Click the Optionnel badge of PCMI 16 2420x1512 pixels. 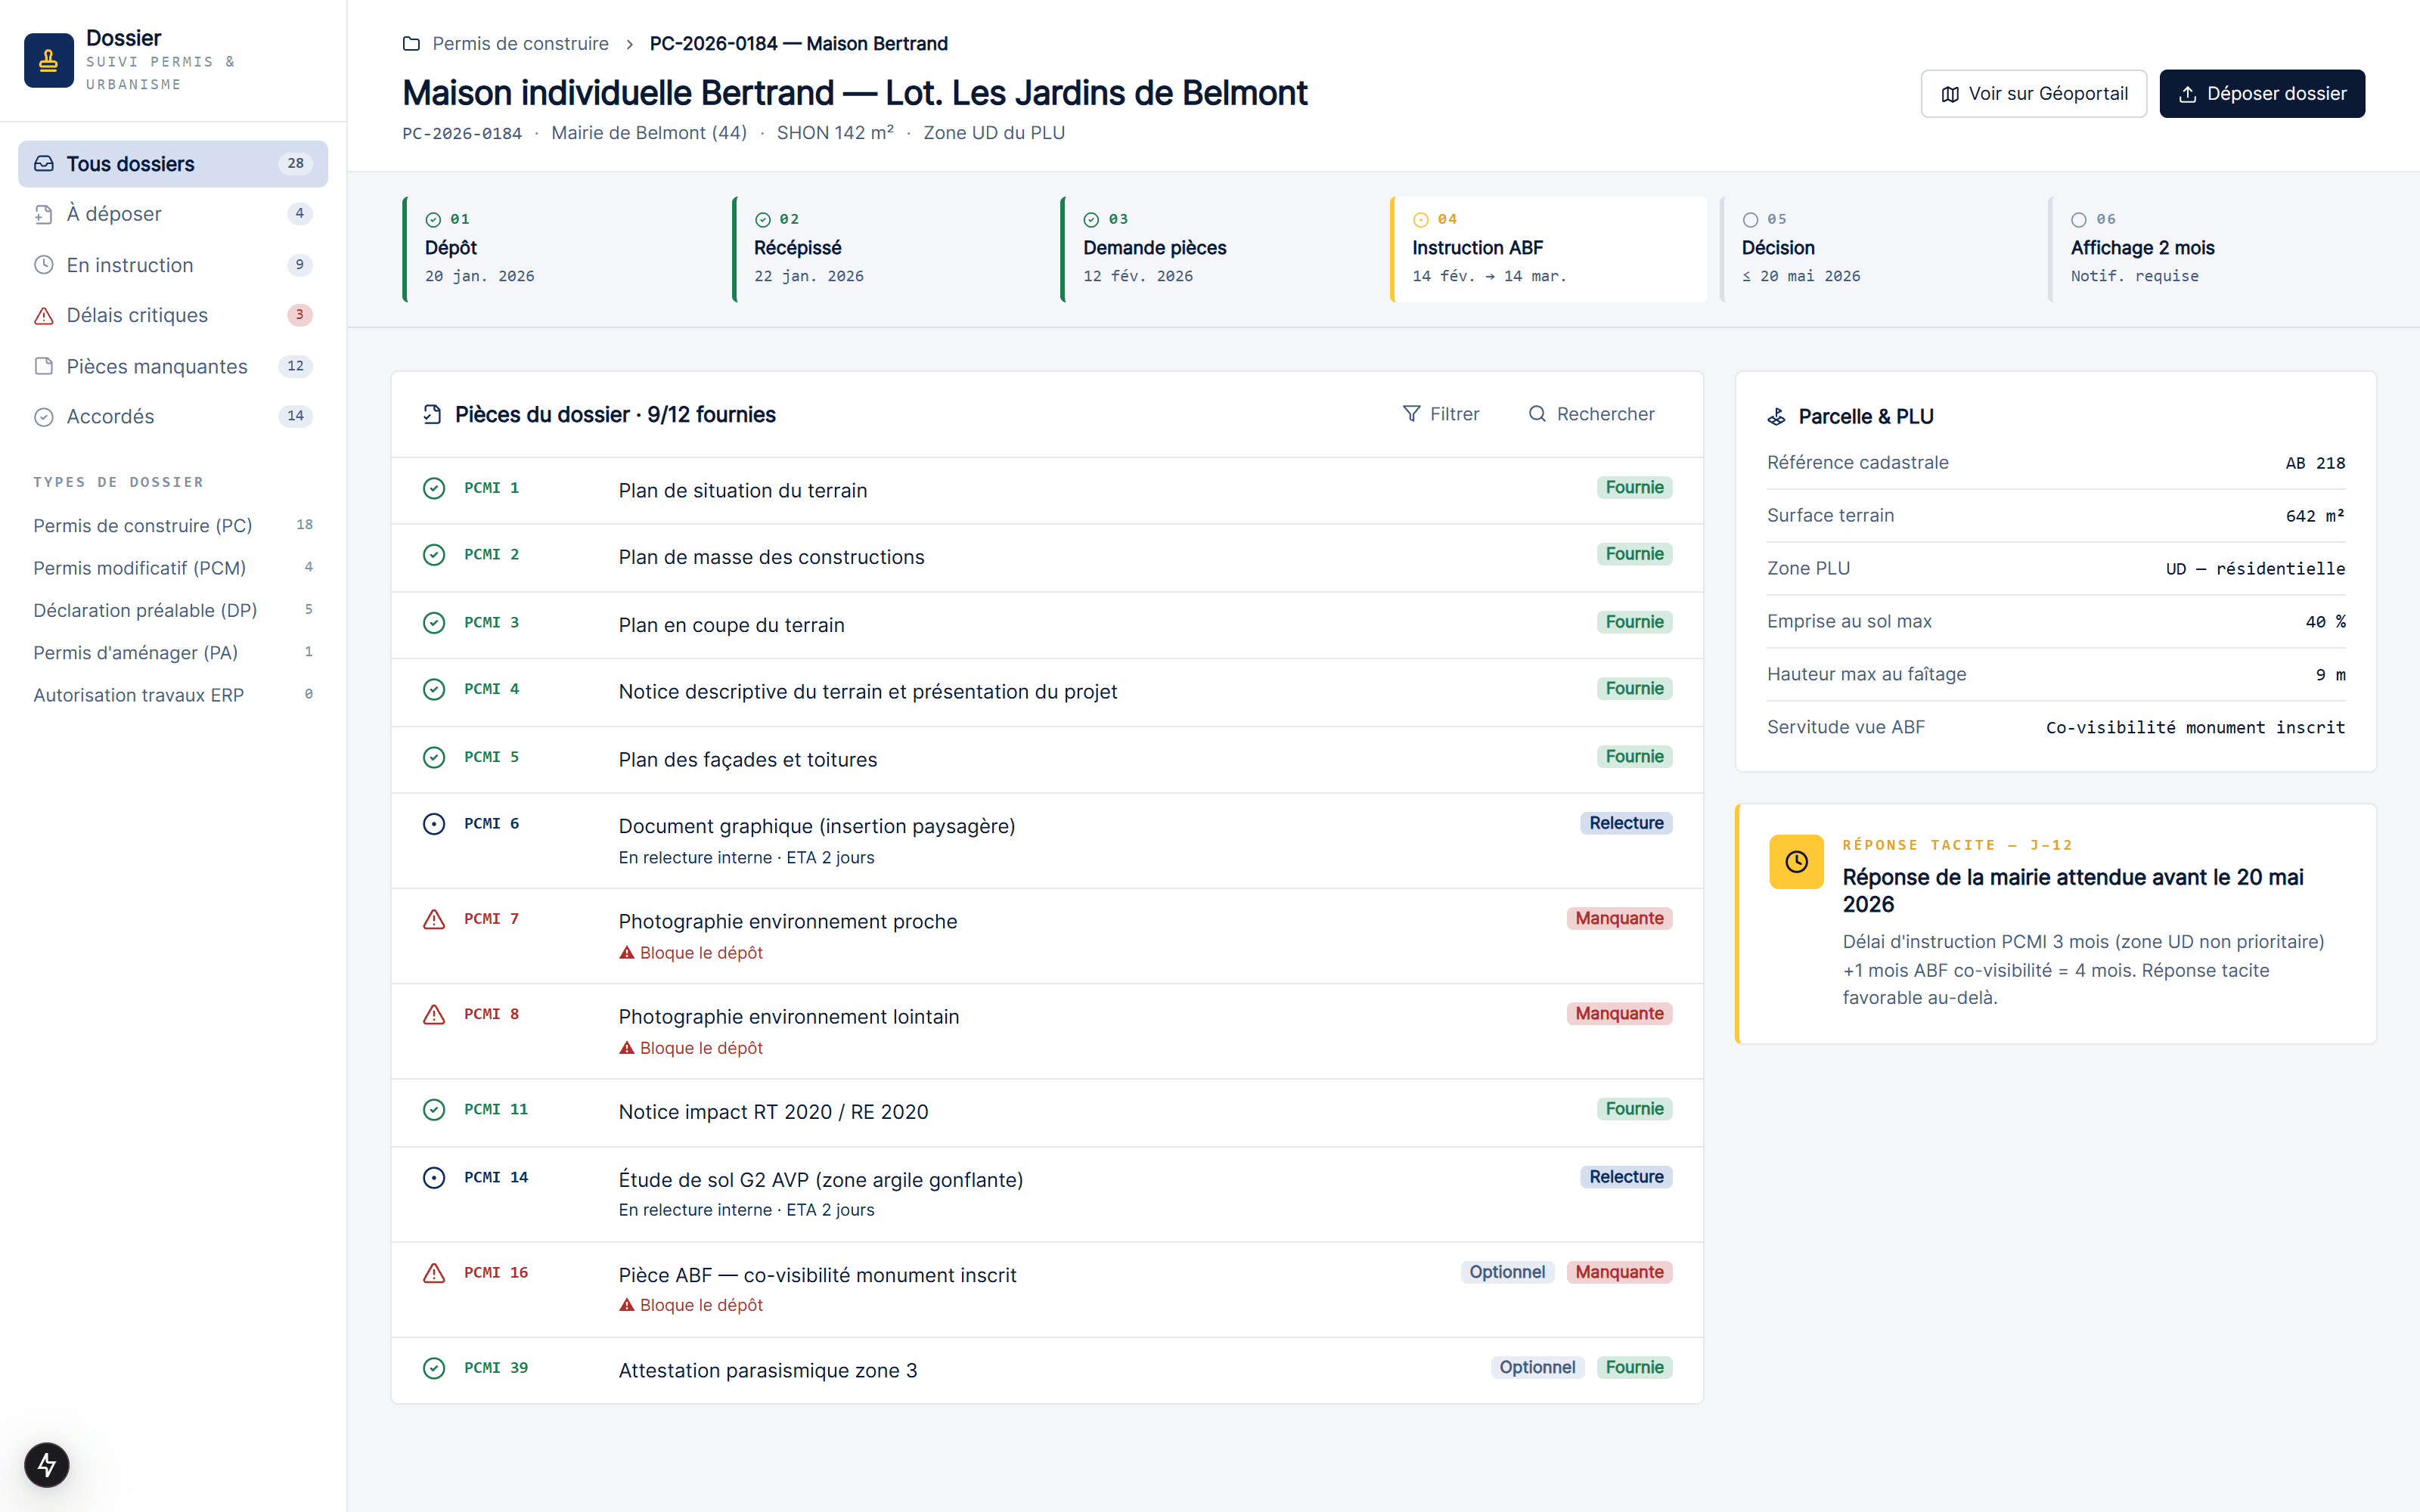pyautogui.click(x=1507, y=1272)
